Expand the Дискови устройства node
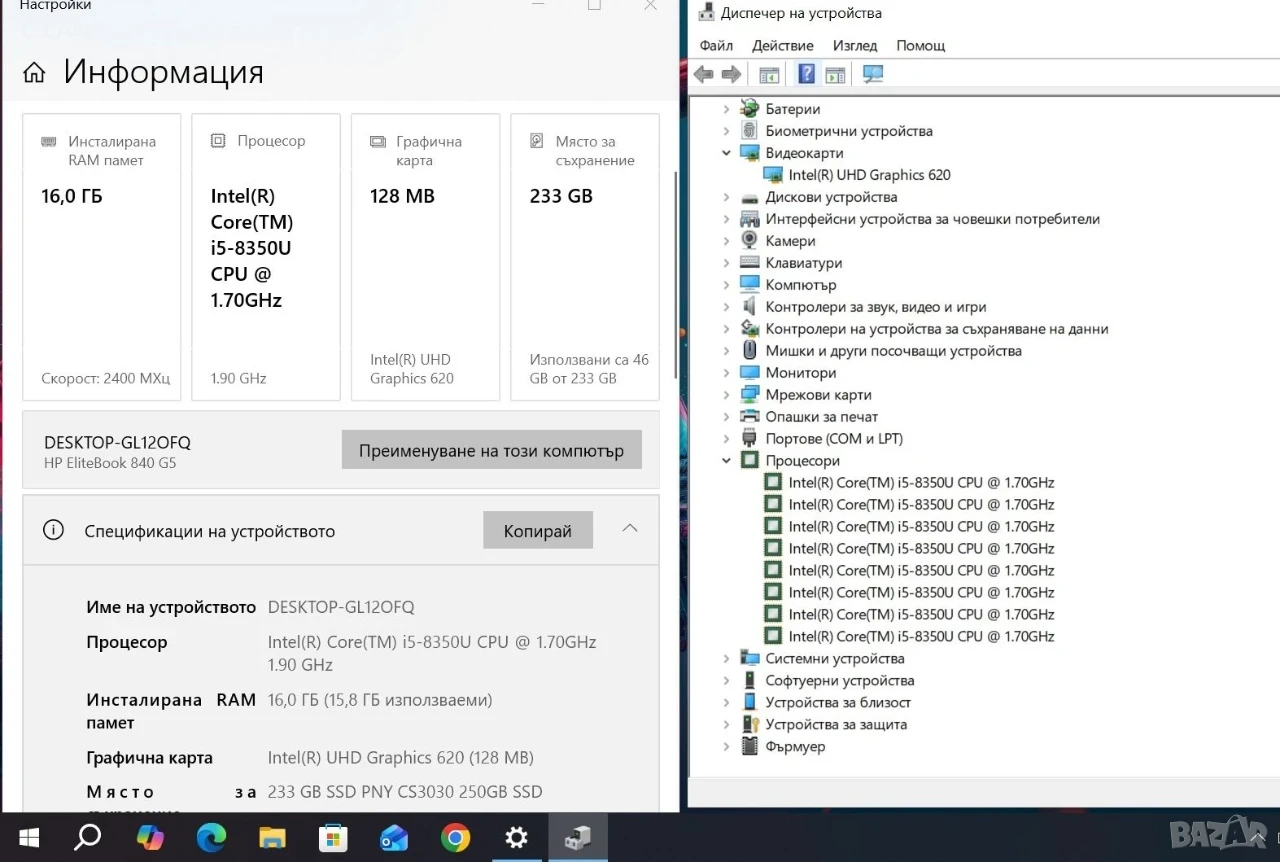The height and width of the screenshot is (862, 1280). [x=727, y=197]
